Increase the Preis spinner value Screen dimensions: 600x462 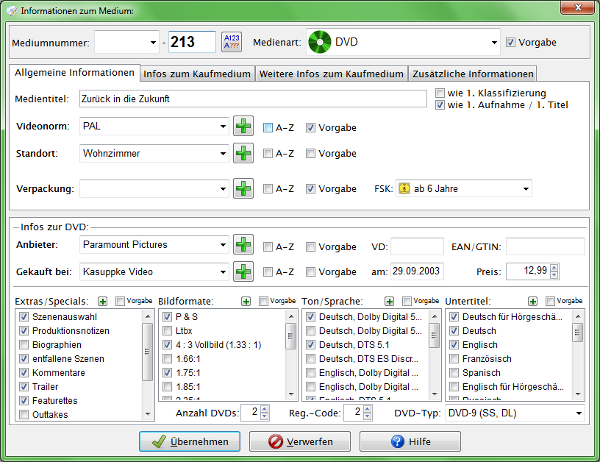555,267
